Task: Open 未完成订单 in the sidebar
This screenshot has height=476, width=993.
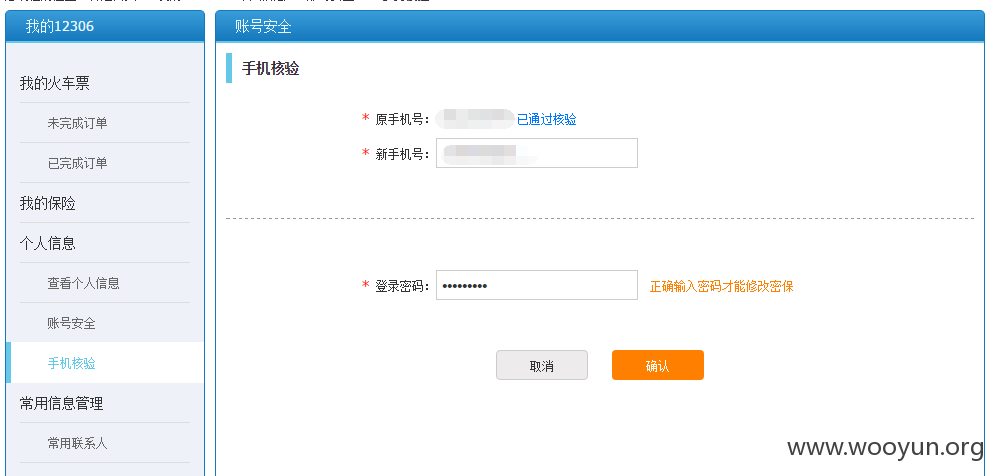Action: 77,123
